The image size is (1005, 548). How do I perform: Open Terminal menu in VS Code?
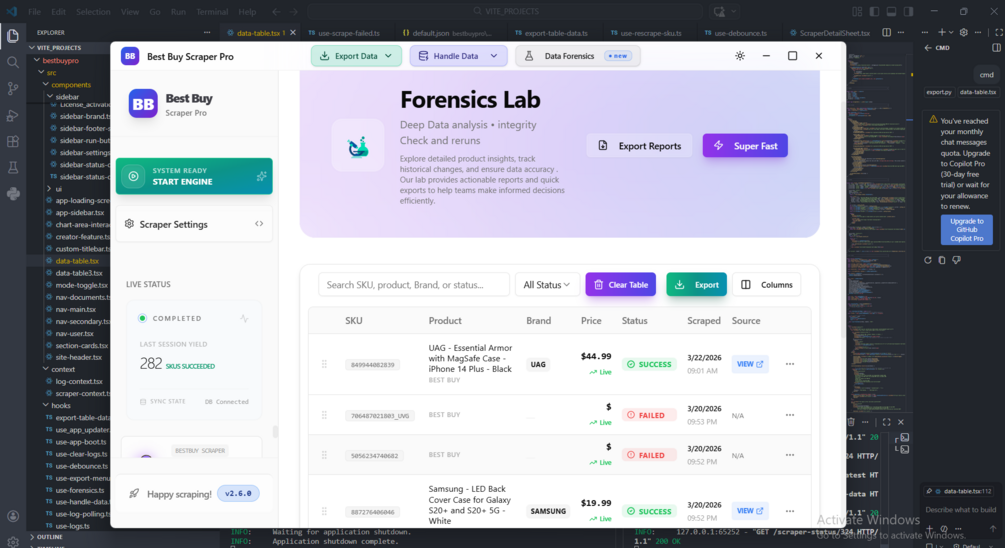tap(212, 12)
